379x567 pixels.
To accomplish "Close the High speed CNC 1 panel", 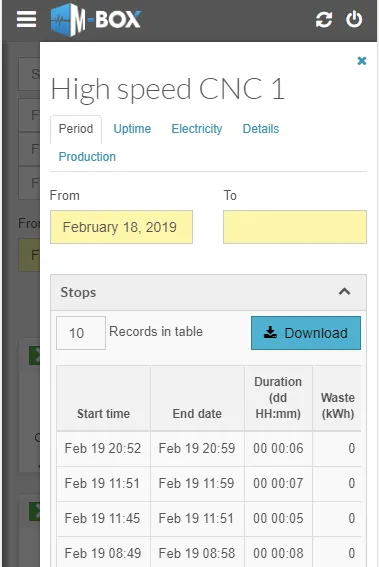I will pyautogui.click(x=362, y=61).
